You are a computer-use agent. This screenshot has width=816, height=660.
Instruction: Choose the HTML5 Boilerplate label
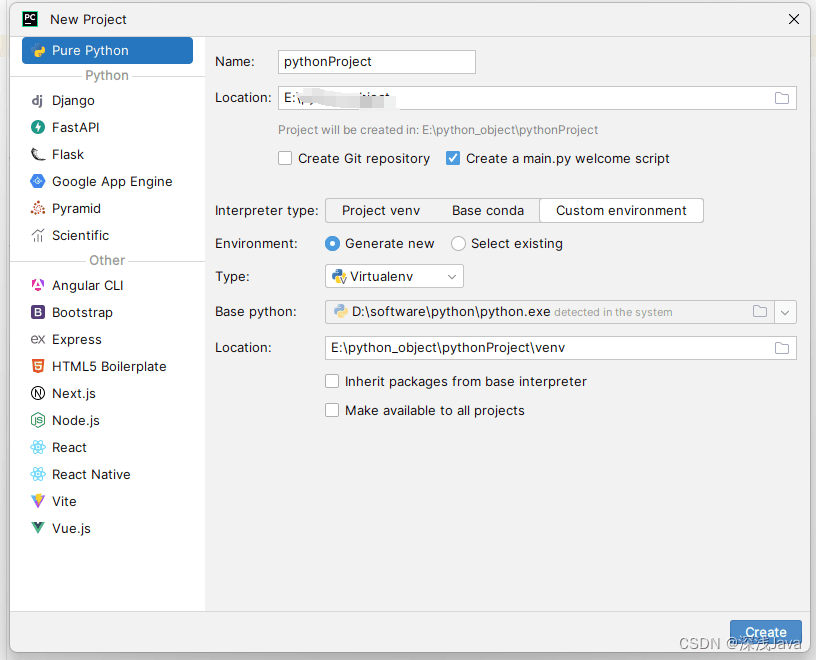[x=109, y=366]
